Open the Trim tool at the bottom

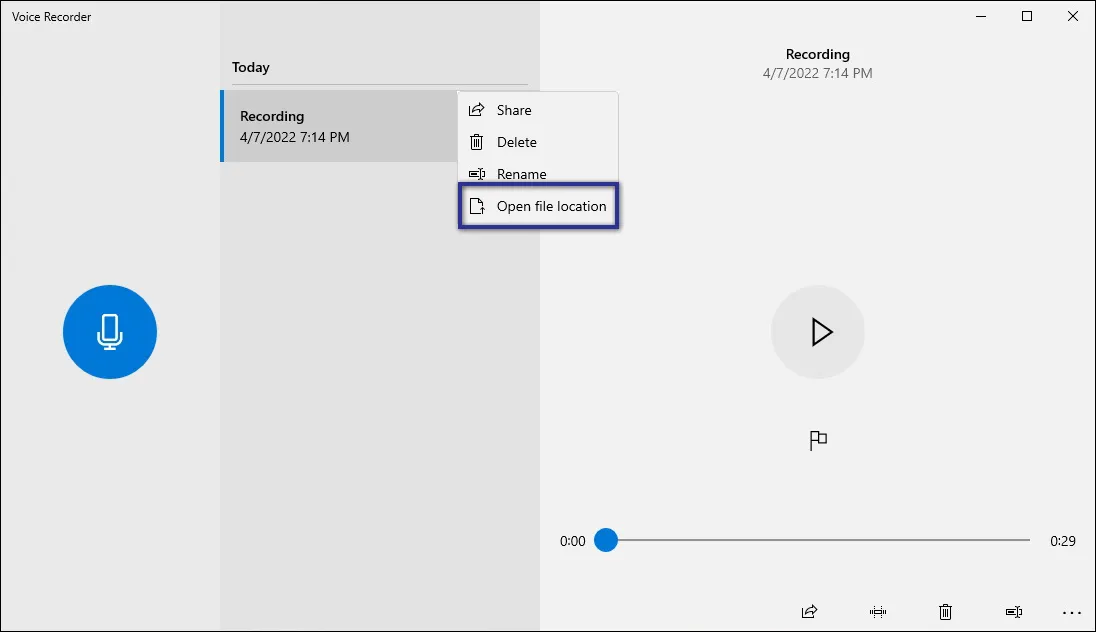click(877, 611)
